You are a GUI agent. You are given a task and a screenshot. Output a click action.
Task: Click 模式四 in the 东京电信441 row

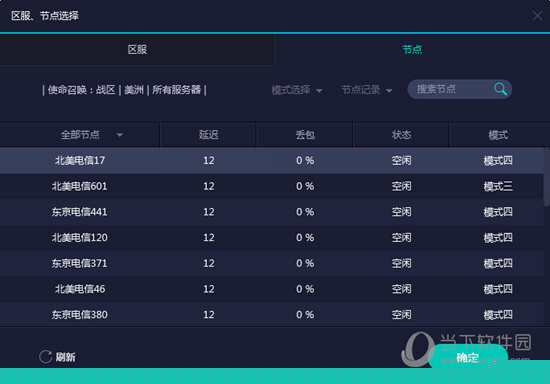coord(498,212)
